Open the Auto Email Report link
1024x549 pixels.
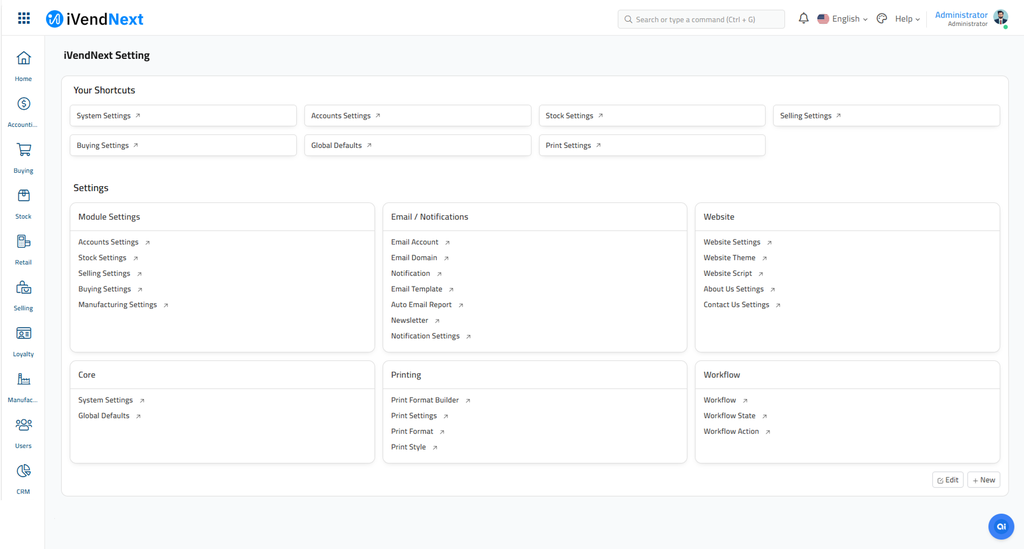(x=421, y=305)
